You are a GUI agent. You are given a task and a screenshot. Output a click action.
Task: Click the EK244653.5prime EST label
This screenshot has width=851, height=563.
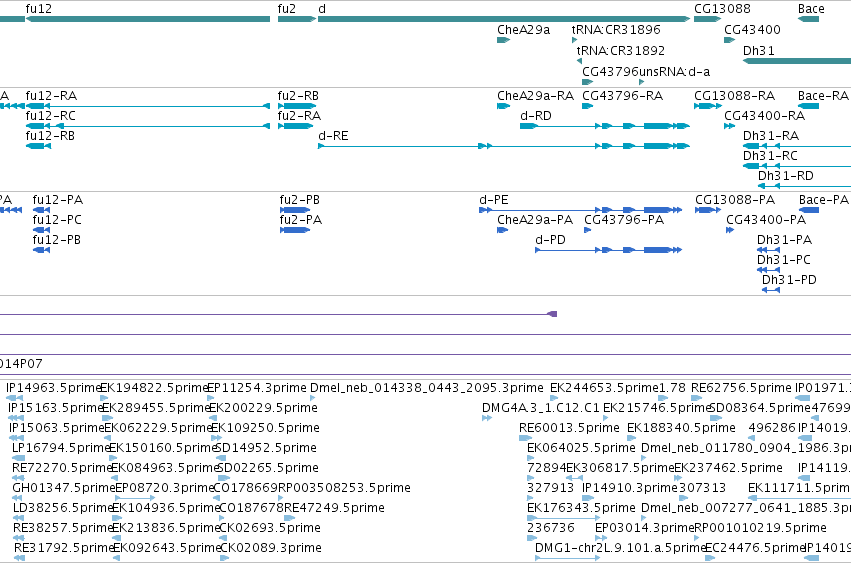[604, 388]
